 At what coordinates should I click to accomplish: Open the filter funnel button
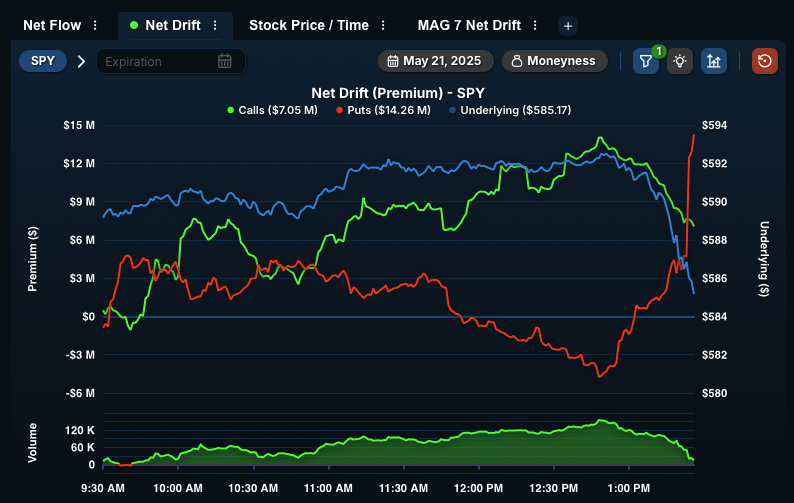click(646, 61)
